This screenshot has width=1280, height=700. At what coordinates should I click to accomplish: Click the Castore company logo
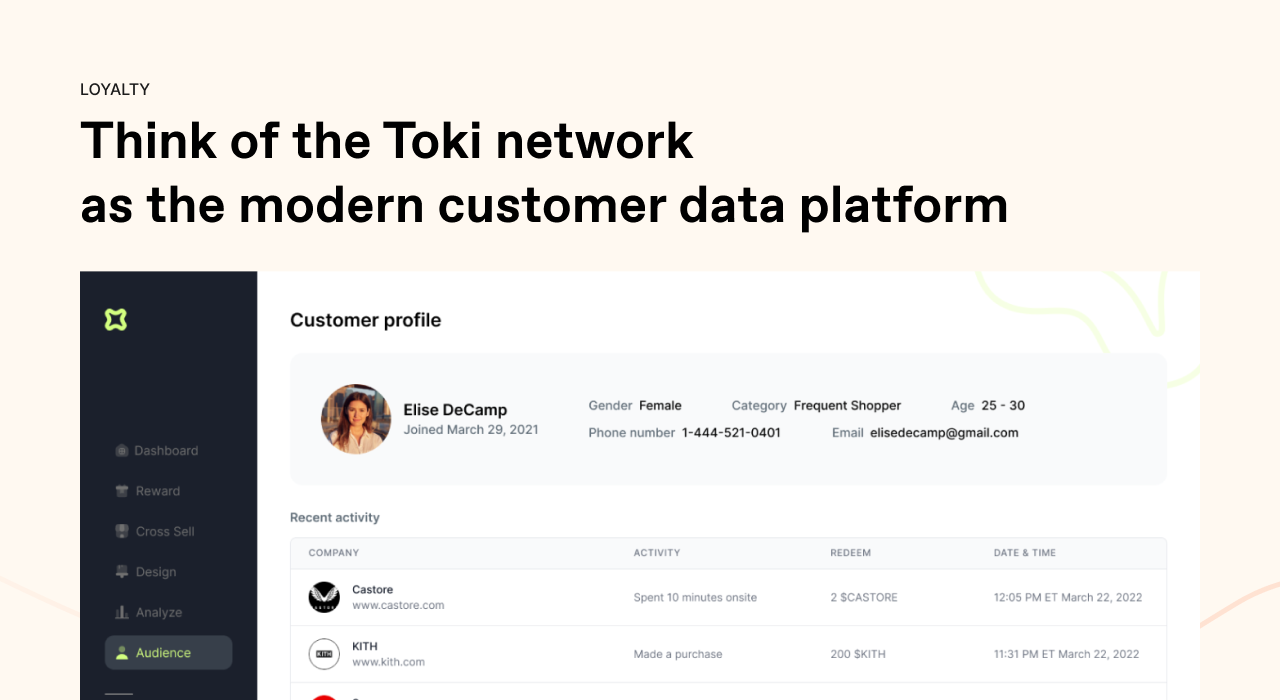click(x=324, y=597)
